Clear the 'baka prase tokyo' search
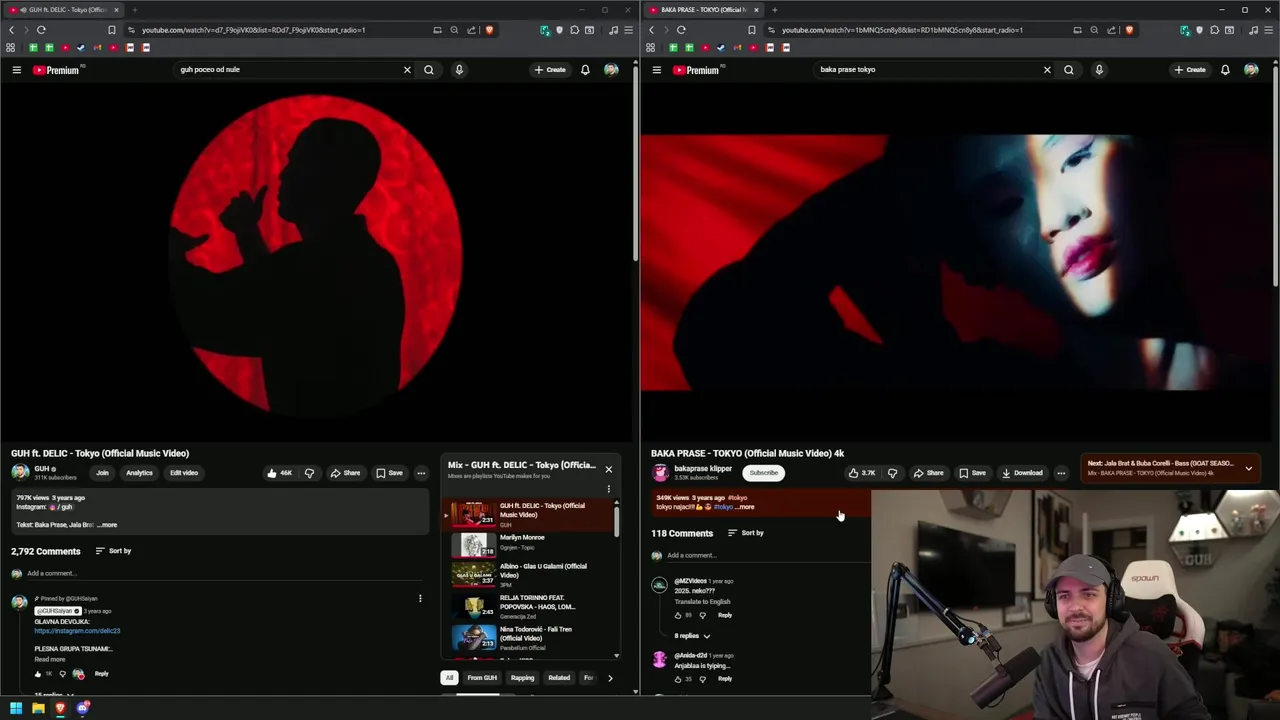The width and height of the screenshot is (1280, 720). coord(1047,70)
